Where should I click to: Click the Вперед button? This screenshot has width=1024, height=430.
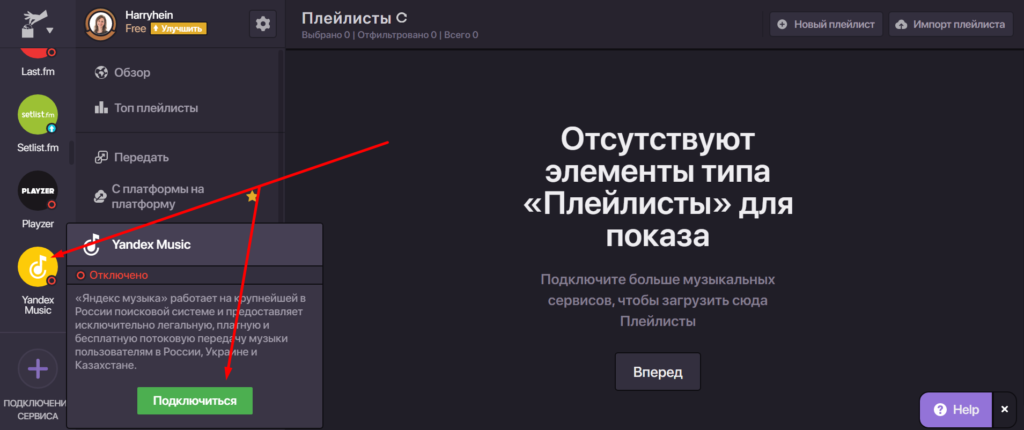657,372
